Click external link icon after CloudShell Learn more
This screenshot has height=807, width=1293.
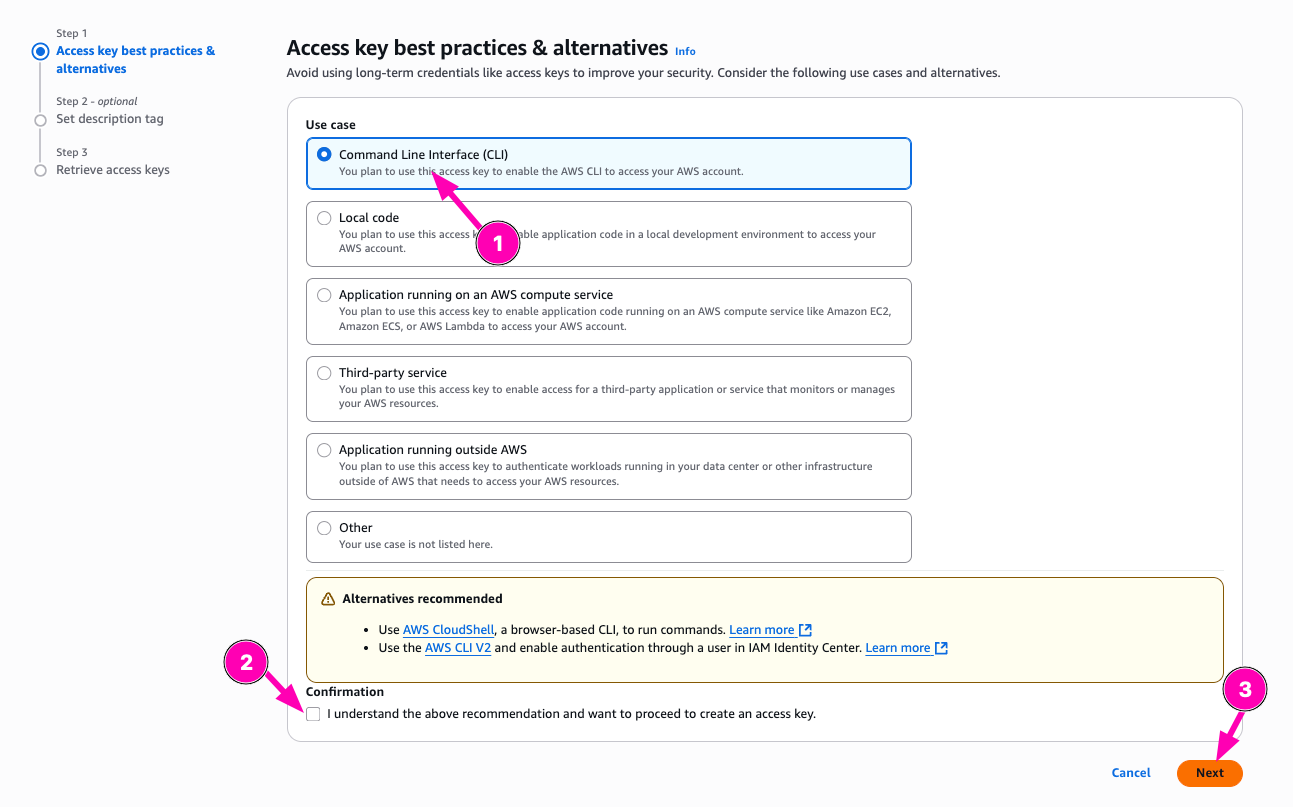(x=805, y=630)
